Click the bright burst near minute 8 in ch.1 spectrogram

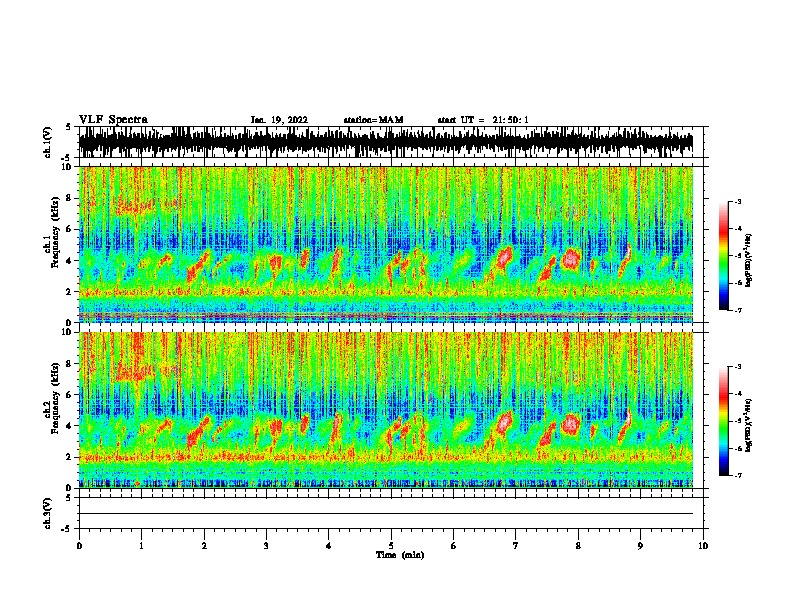tap(571, 259)
